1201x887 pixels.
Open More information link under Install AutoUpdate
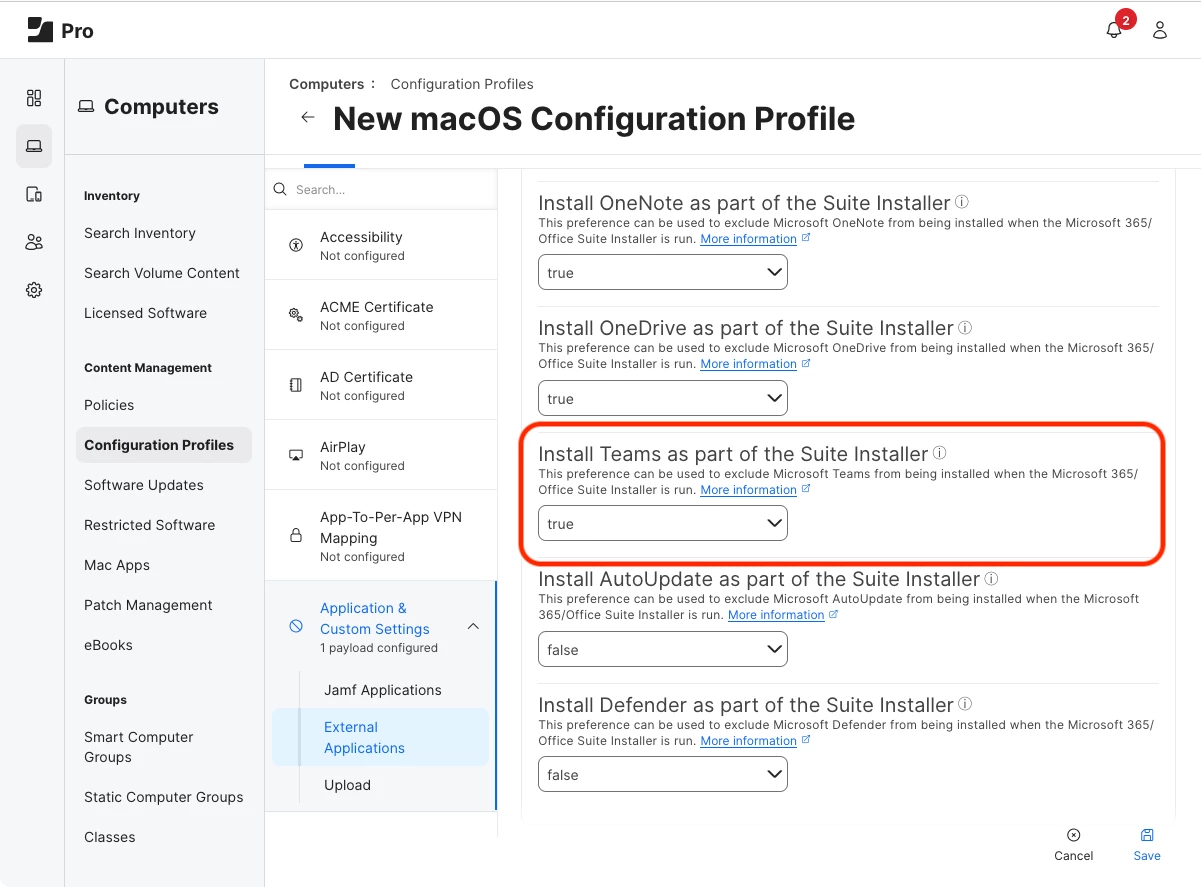[x=776, y=615]
